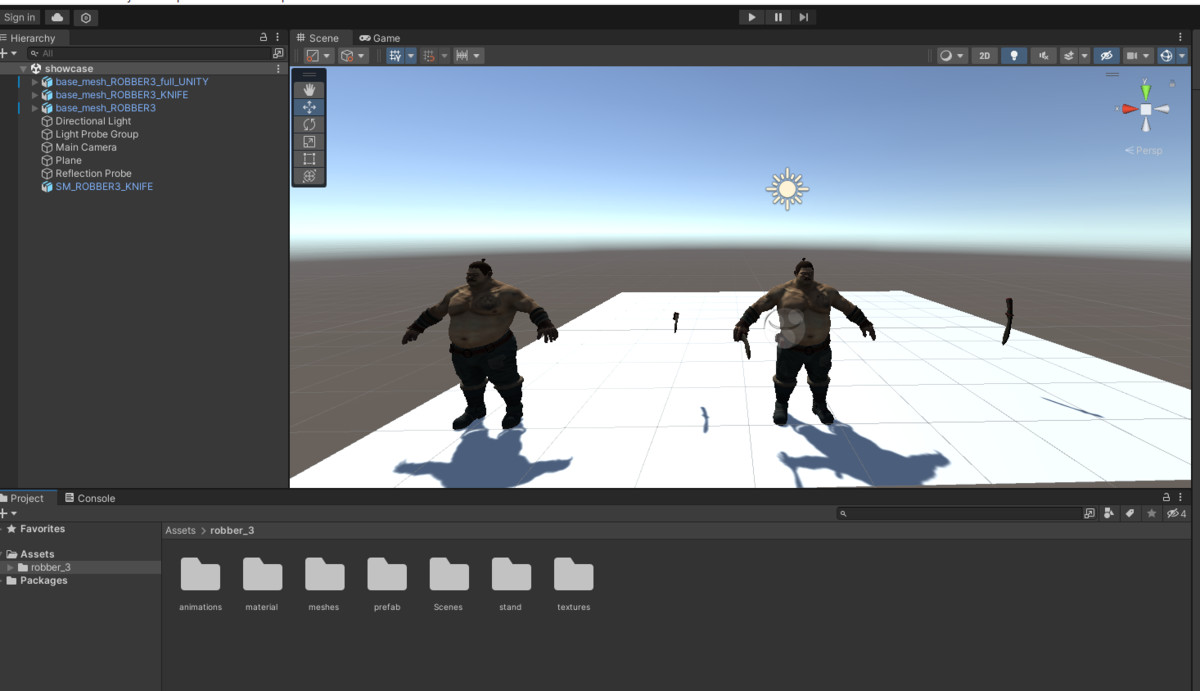Expand base_mesh_ROBBER3_KNIFE in the Hierarchy

[35, 95]
